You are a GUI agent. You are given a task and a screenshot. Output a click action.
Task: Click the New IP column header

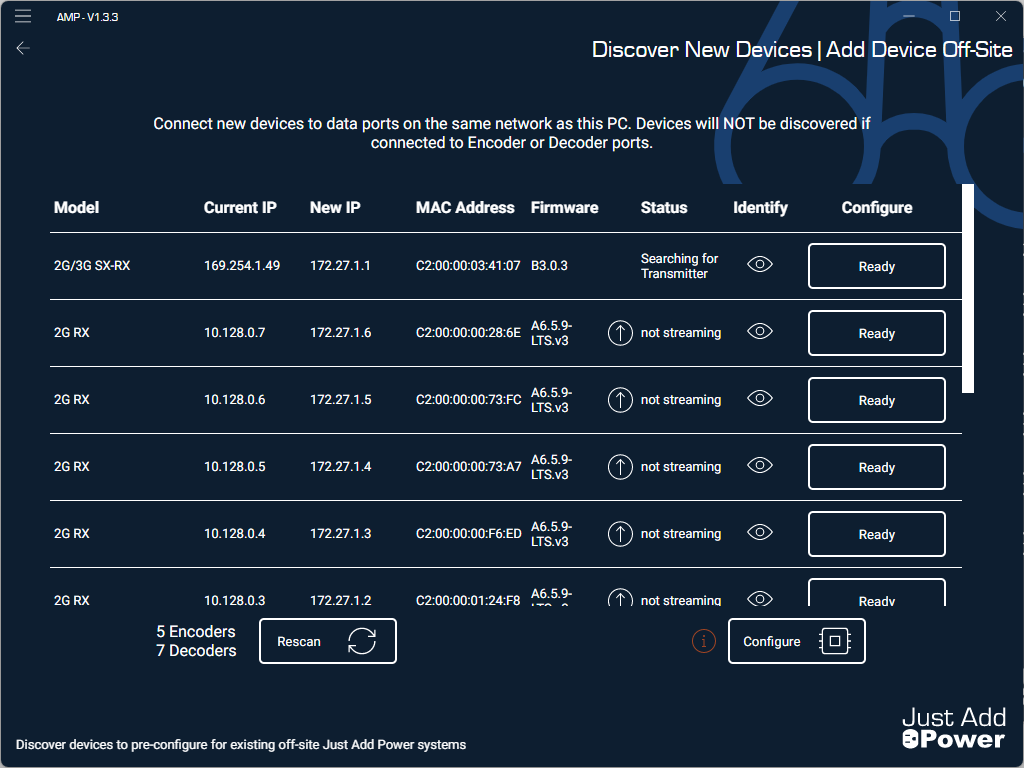[335, 208]
